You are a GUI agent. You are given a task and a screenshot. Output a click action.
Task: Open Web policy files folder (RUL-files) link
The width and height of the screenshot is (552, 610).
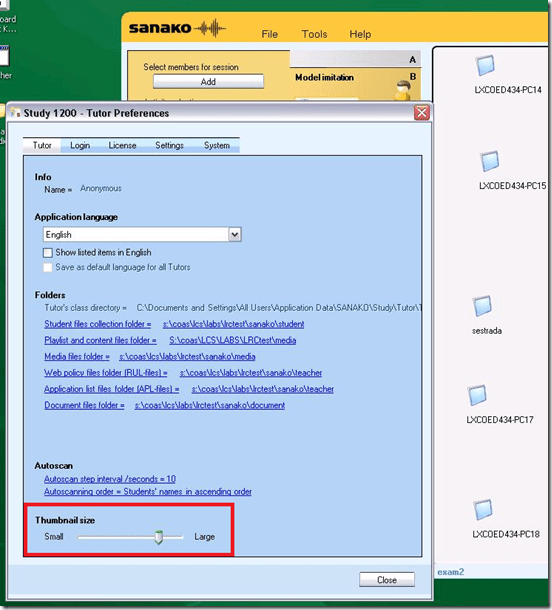(106, 373)
